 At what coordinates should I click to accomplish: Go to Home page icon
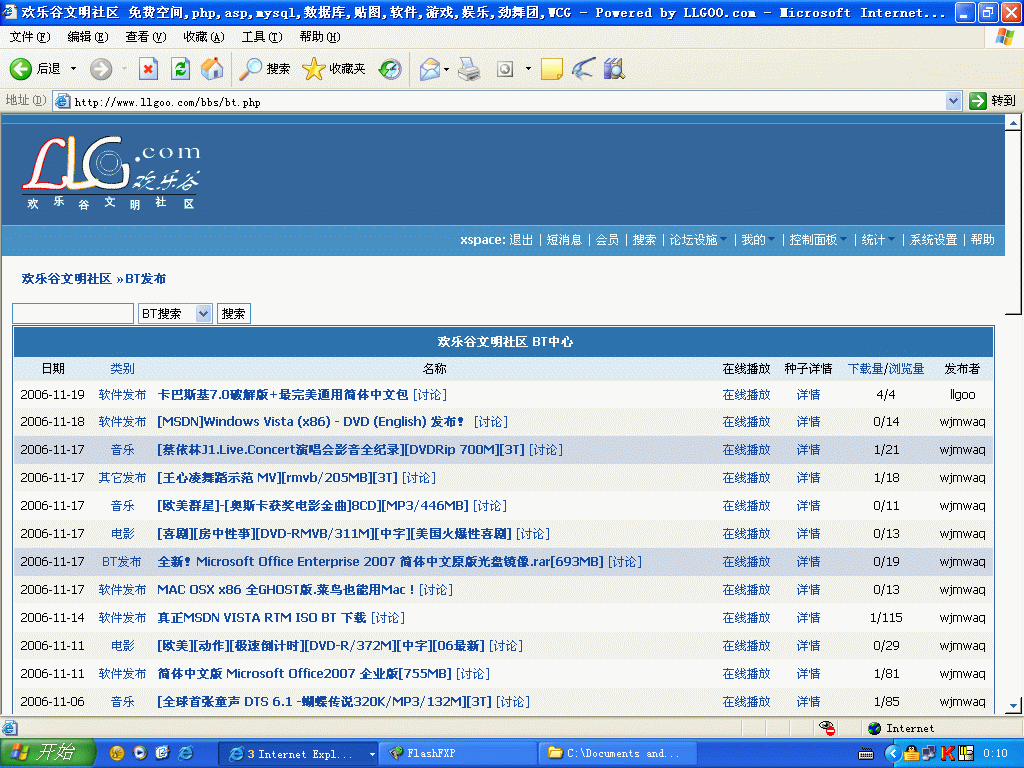coord(212,69)
